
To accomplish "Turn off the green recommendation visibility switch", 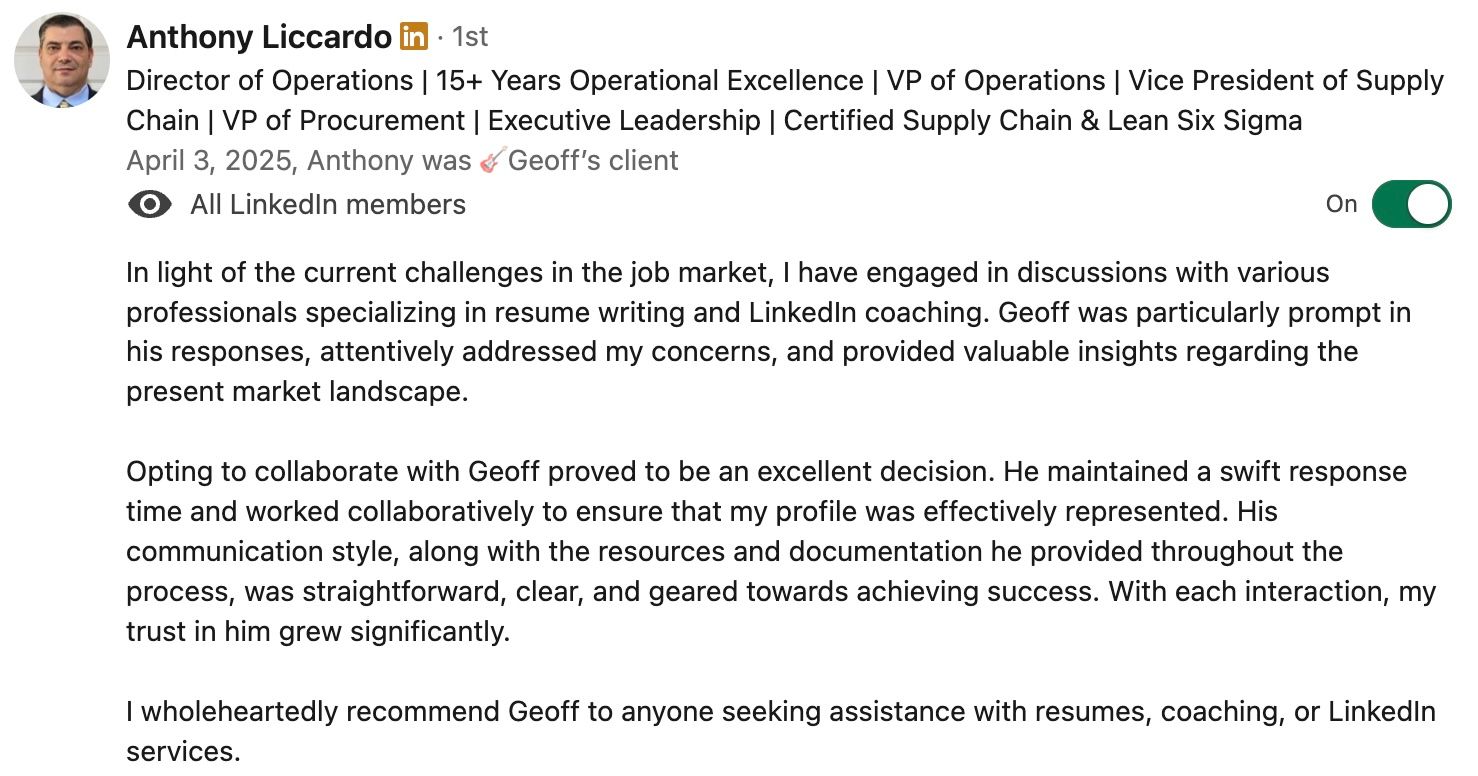I will tap(1410, 204).
